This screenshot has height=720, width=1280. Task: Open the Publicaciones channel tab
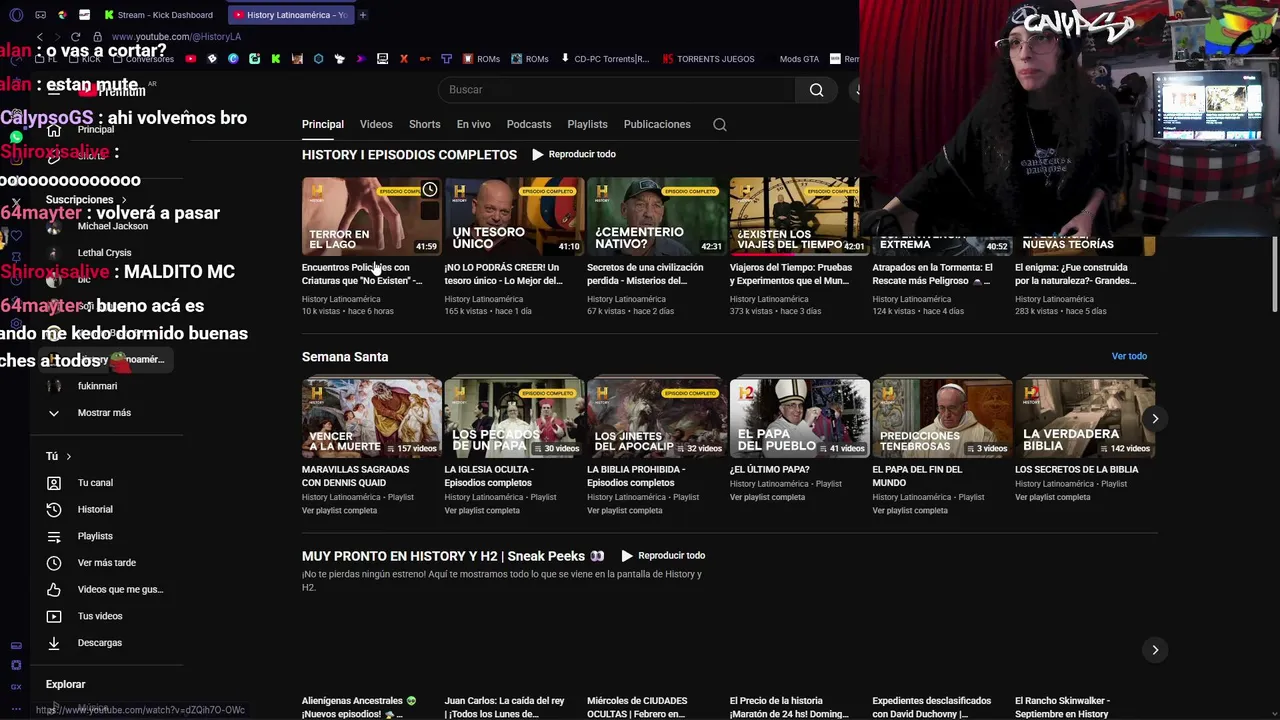[x=657, y=125]
